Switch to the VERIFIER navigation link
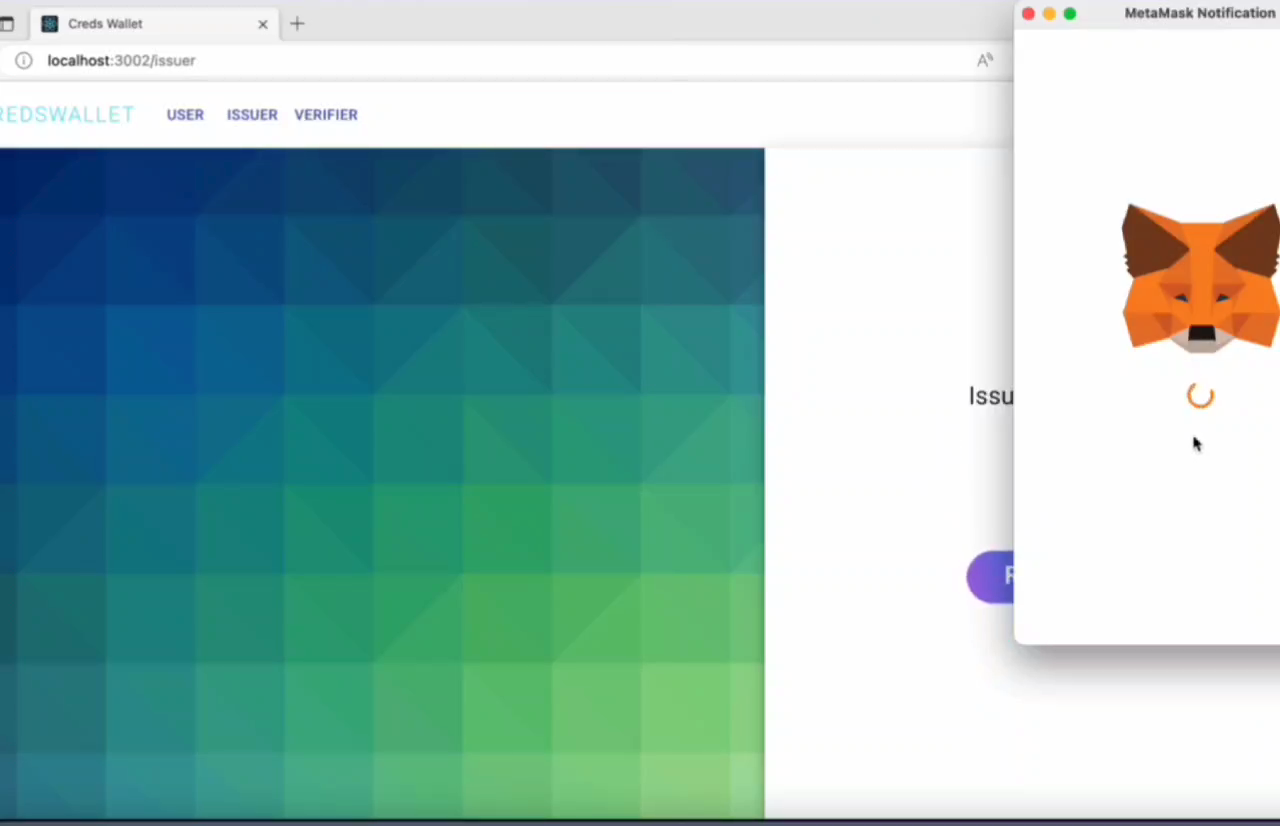 click(x=326, y=115)
